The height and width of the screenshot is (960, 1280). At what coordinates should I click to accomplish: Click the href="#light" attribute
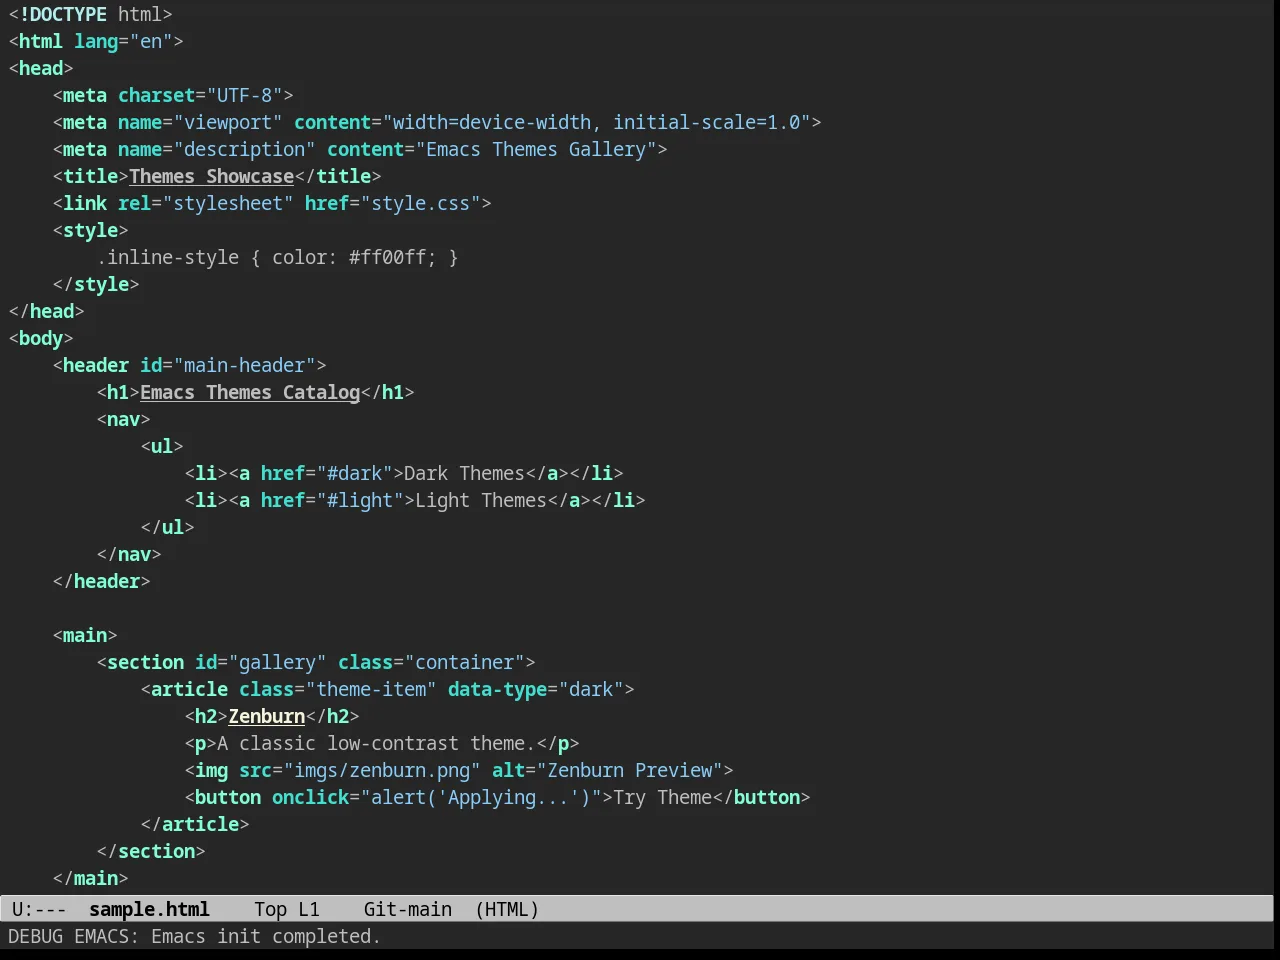click(x=332, y=500)
